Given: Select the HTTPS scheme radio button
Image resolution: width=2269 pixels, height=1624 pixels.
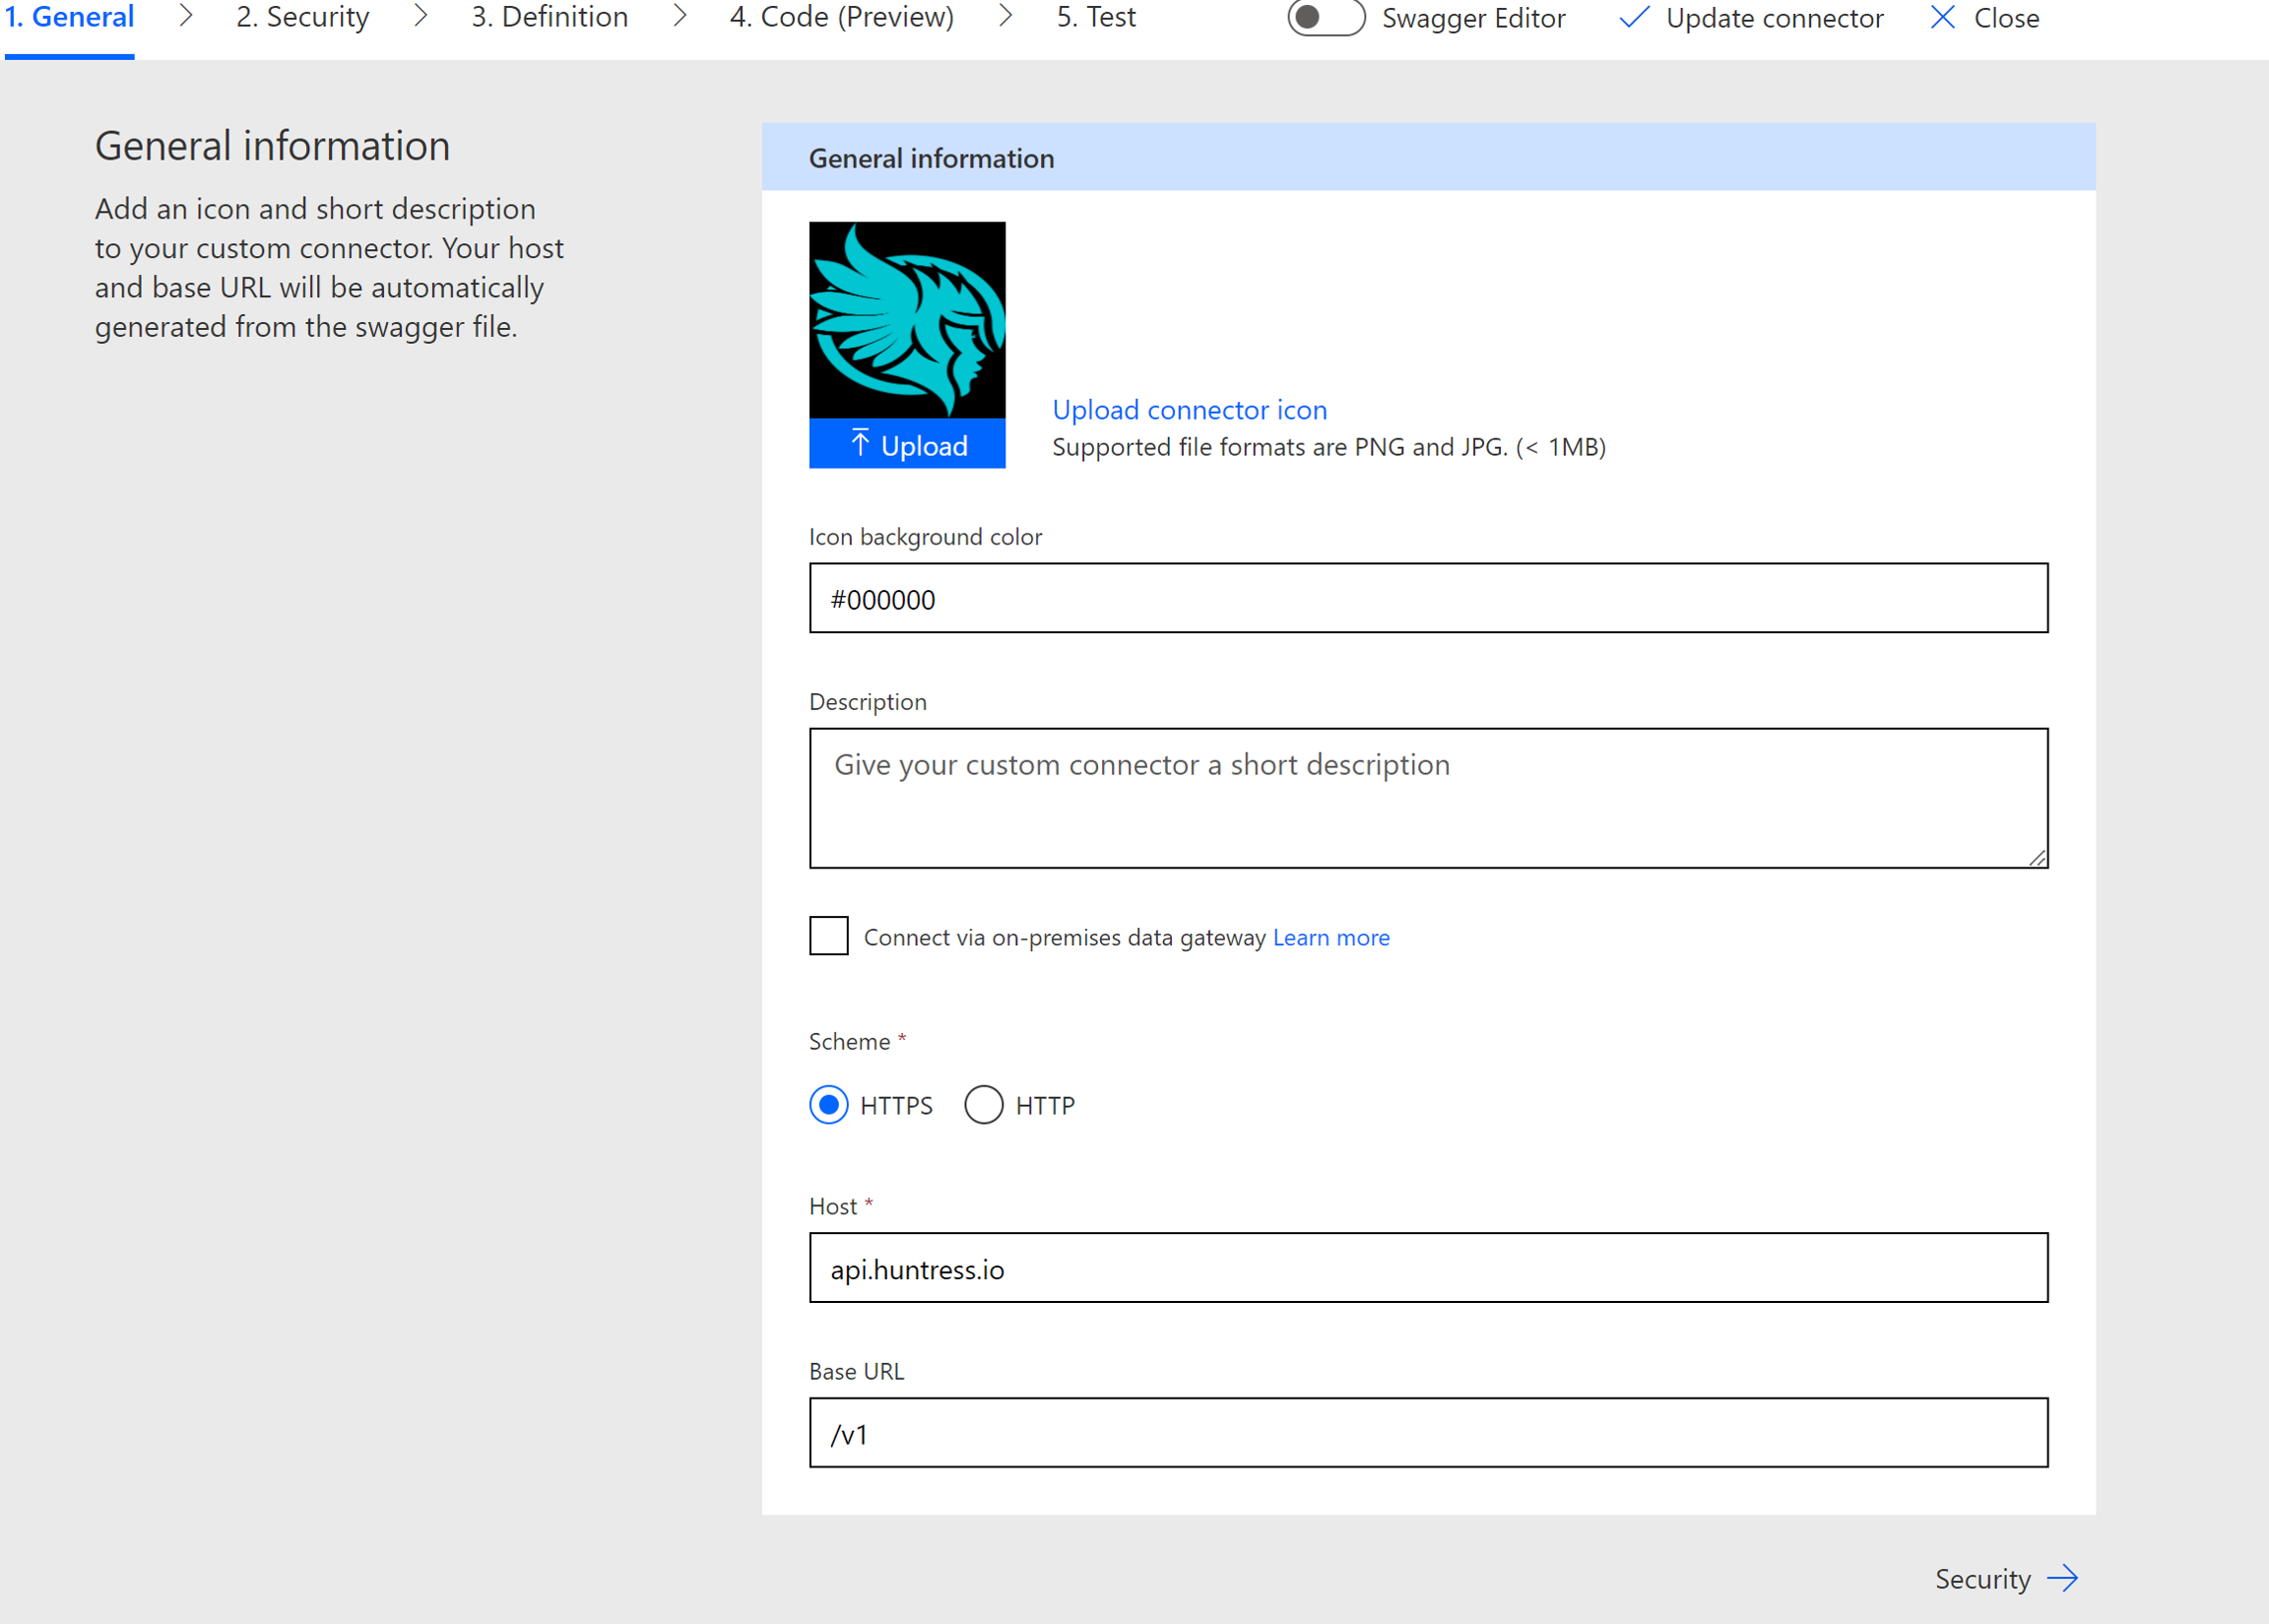Looking at the screenshot, I should coord(828,1105).
